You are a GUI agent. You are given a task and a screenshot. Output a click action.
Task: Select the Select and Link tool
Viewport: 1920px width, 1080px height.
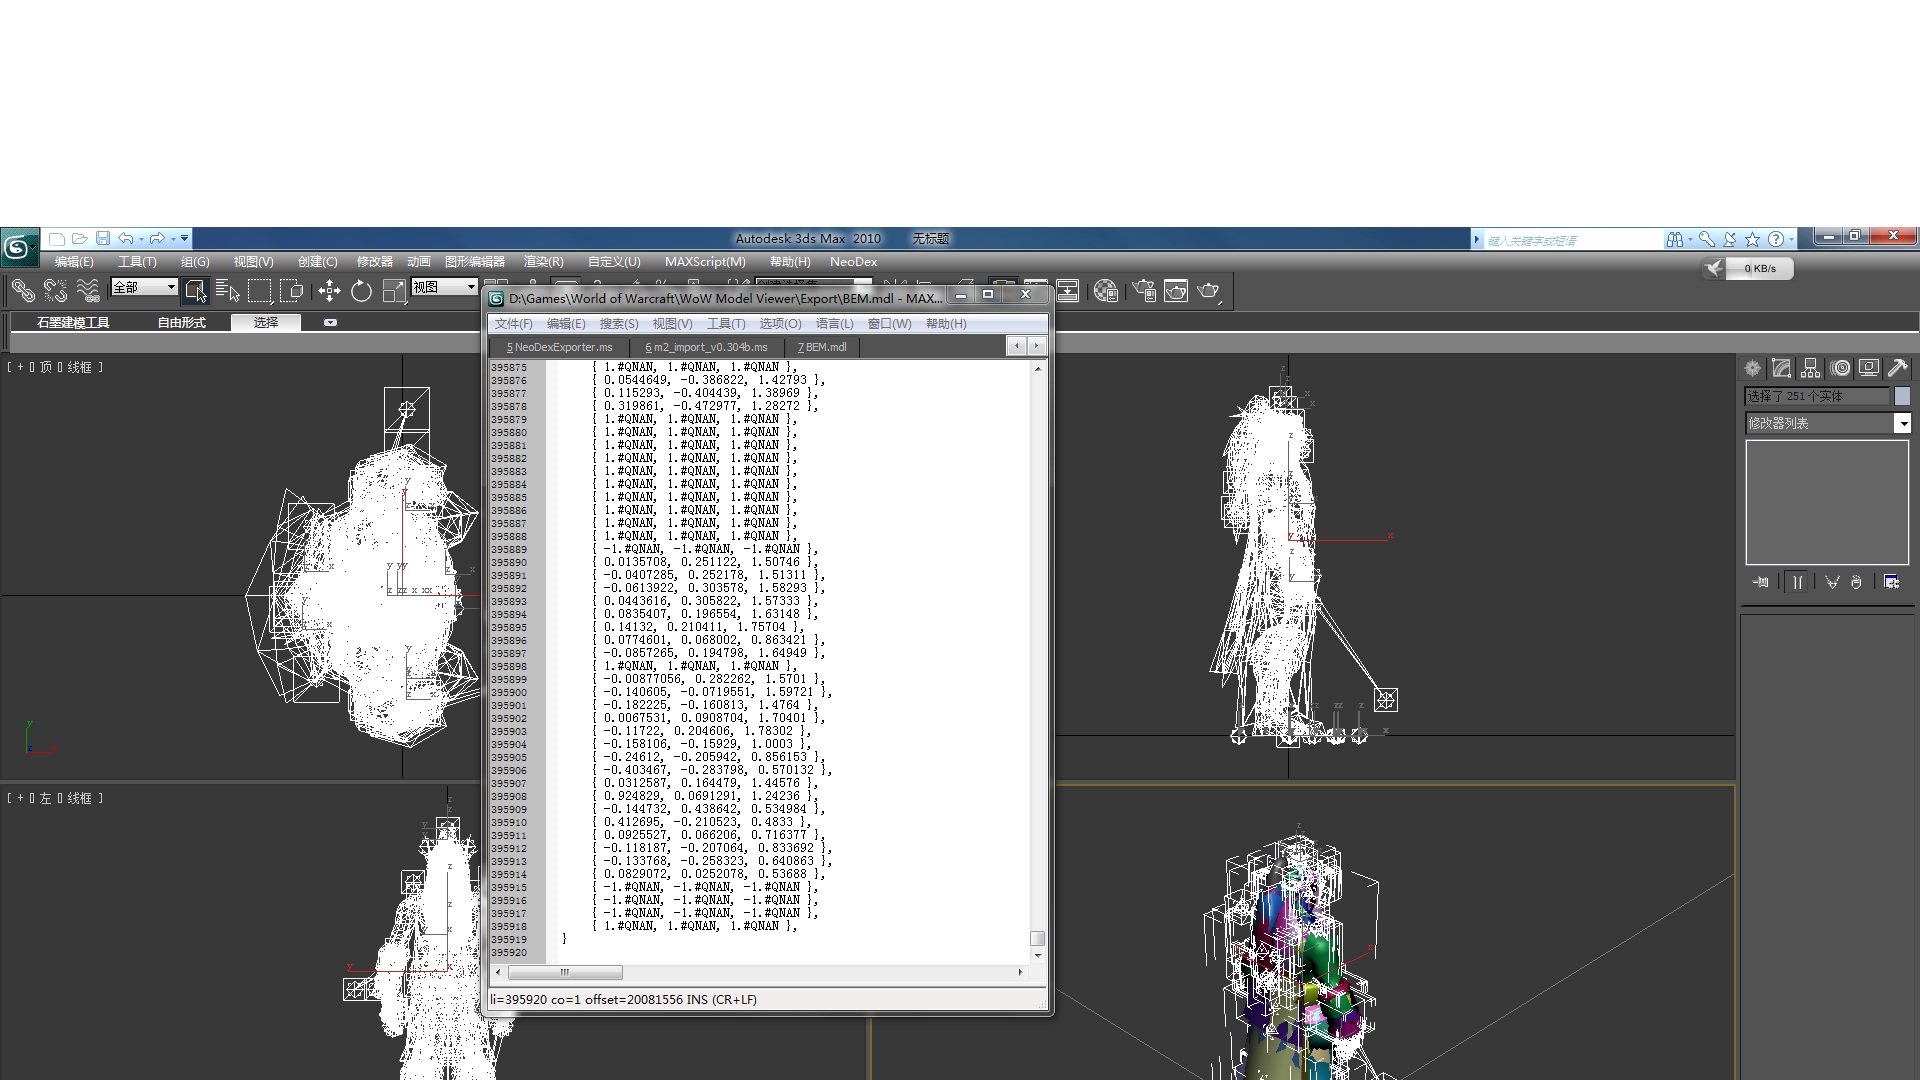pyautogui.click(x=22, y=291)
